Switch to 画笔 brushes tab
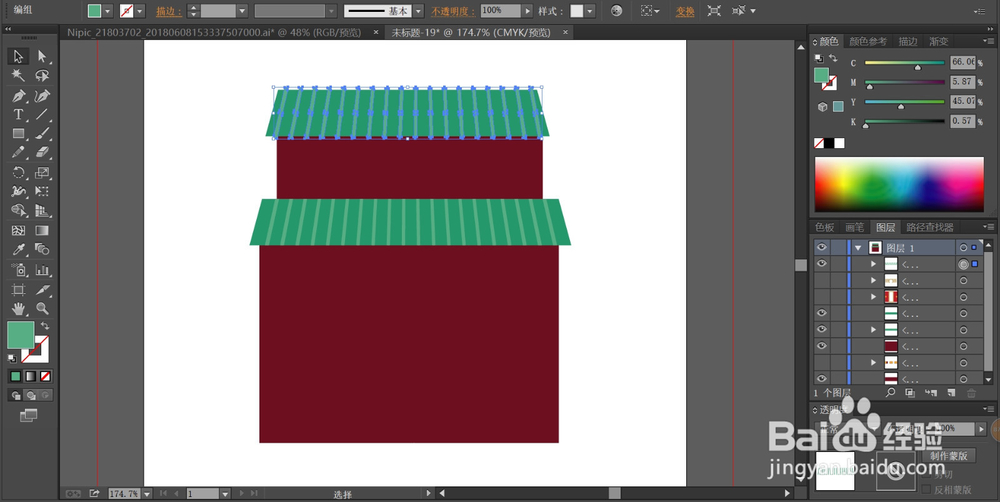The width and height of the screenshot is (1000, 502). pos(854,227)
